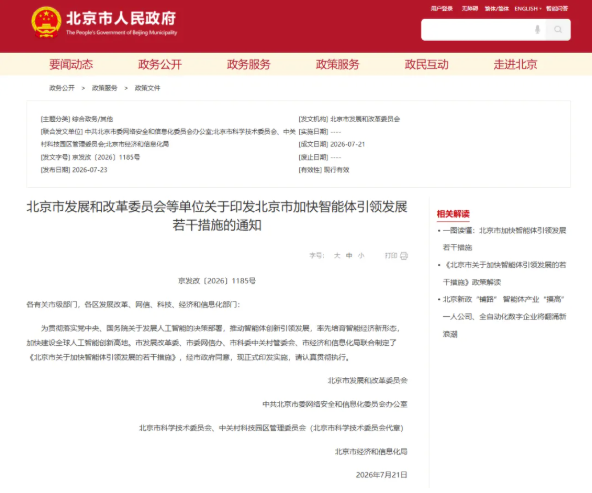Open the 走进北京 navigation tab

point(515,64)
